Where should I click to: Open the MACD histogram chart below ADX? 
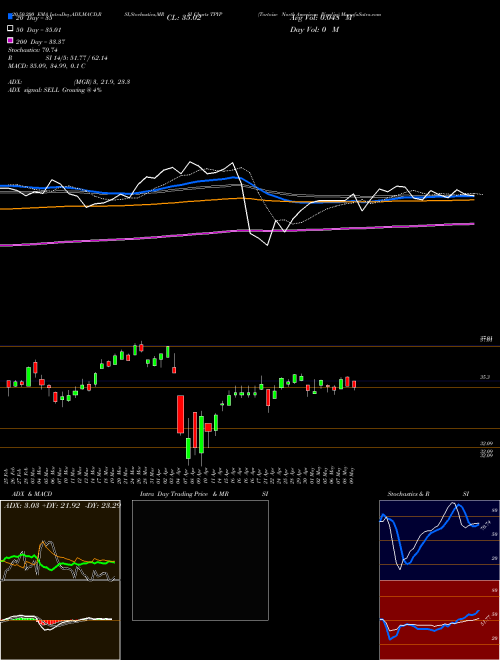tap(60, 620)
